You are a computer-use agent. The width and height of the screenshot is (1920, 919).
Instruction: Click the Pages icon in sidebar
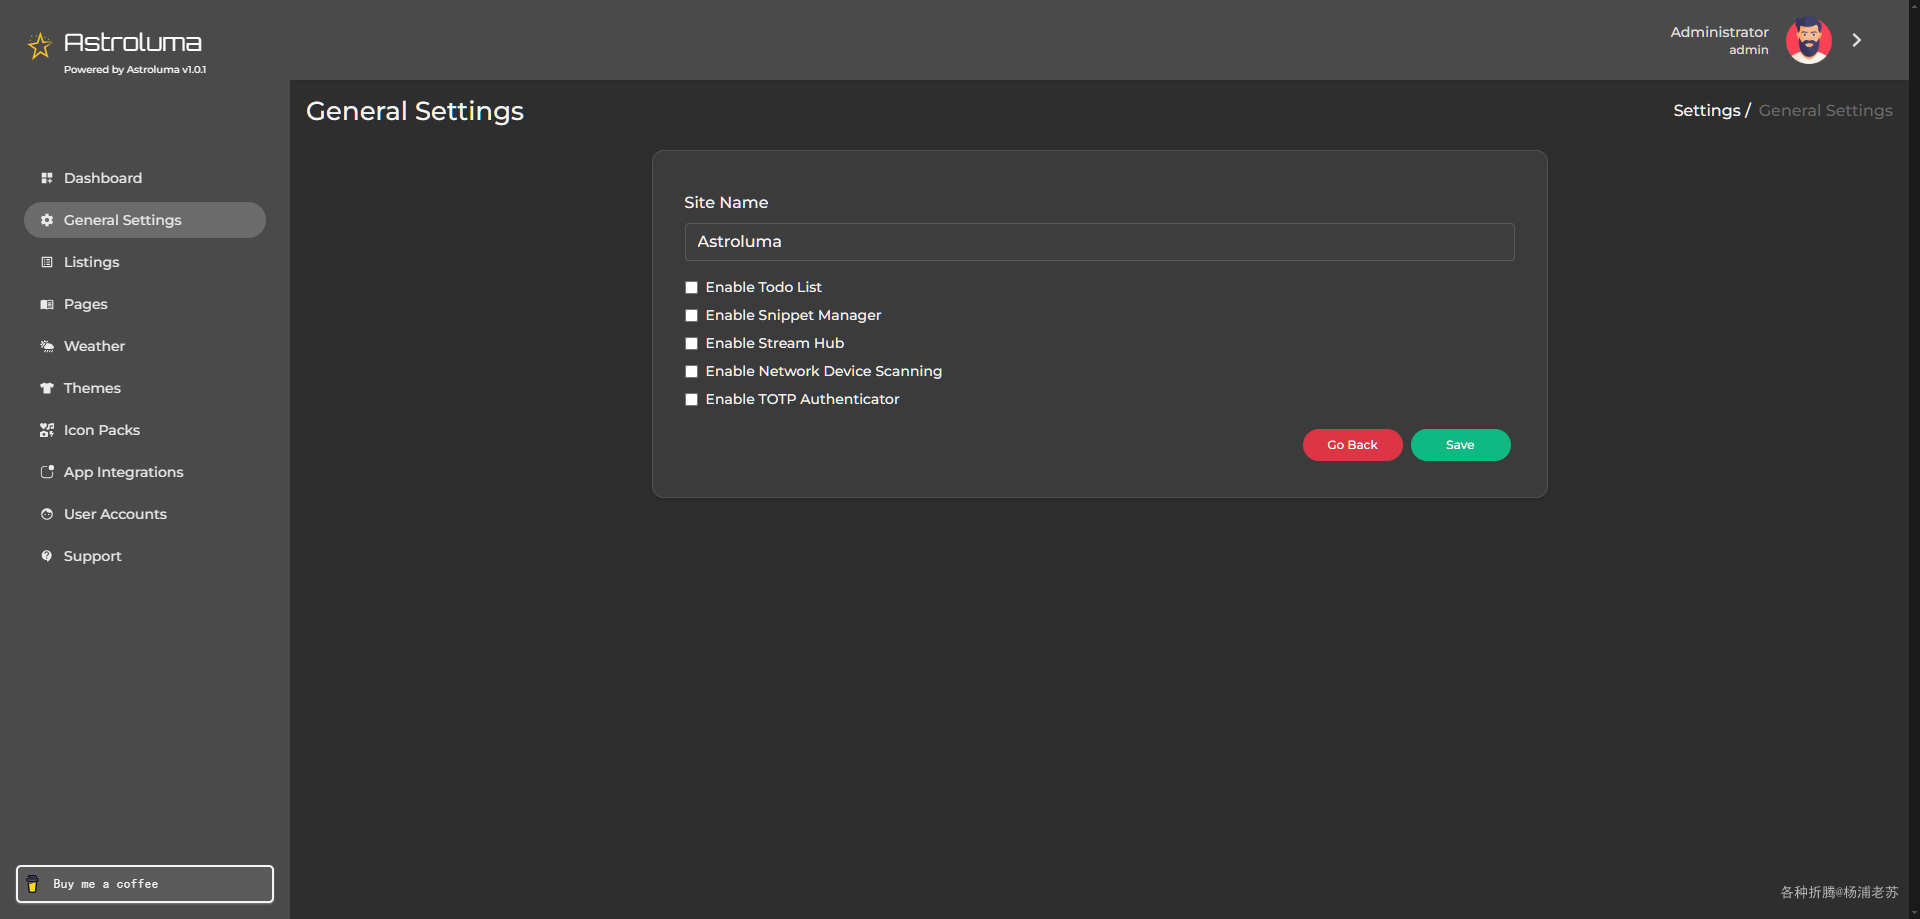(47, 304)
